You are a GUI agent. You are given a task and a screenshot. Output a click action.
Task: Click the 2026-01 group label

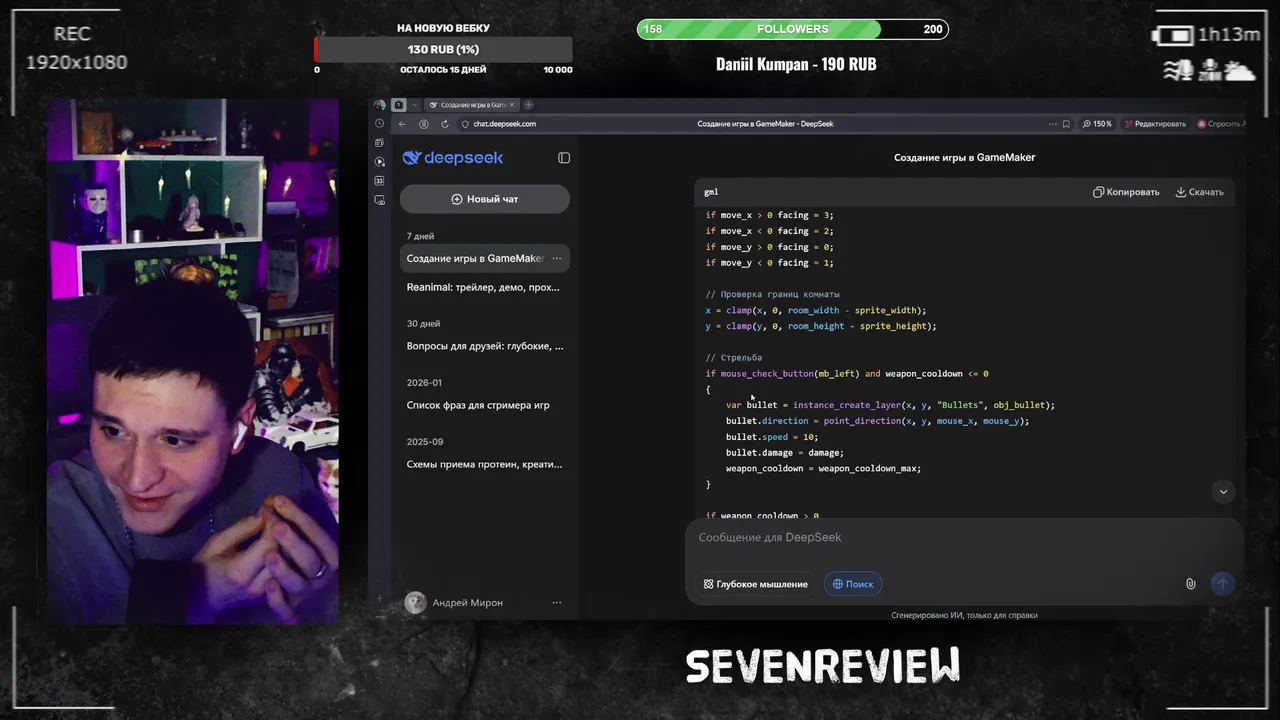click(424, 382)
